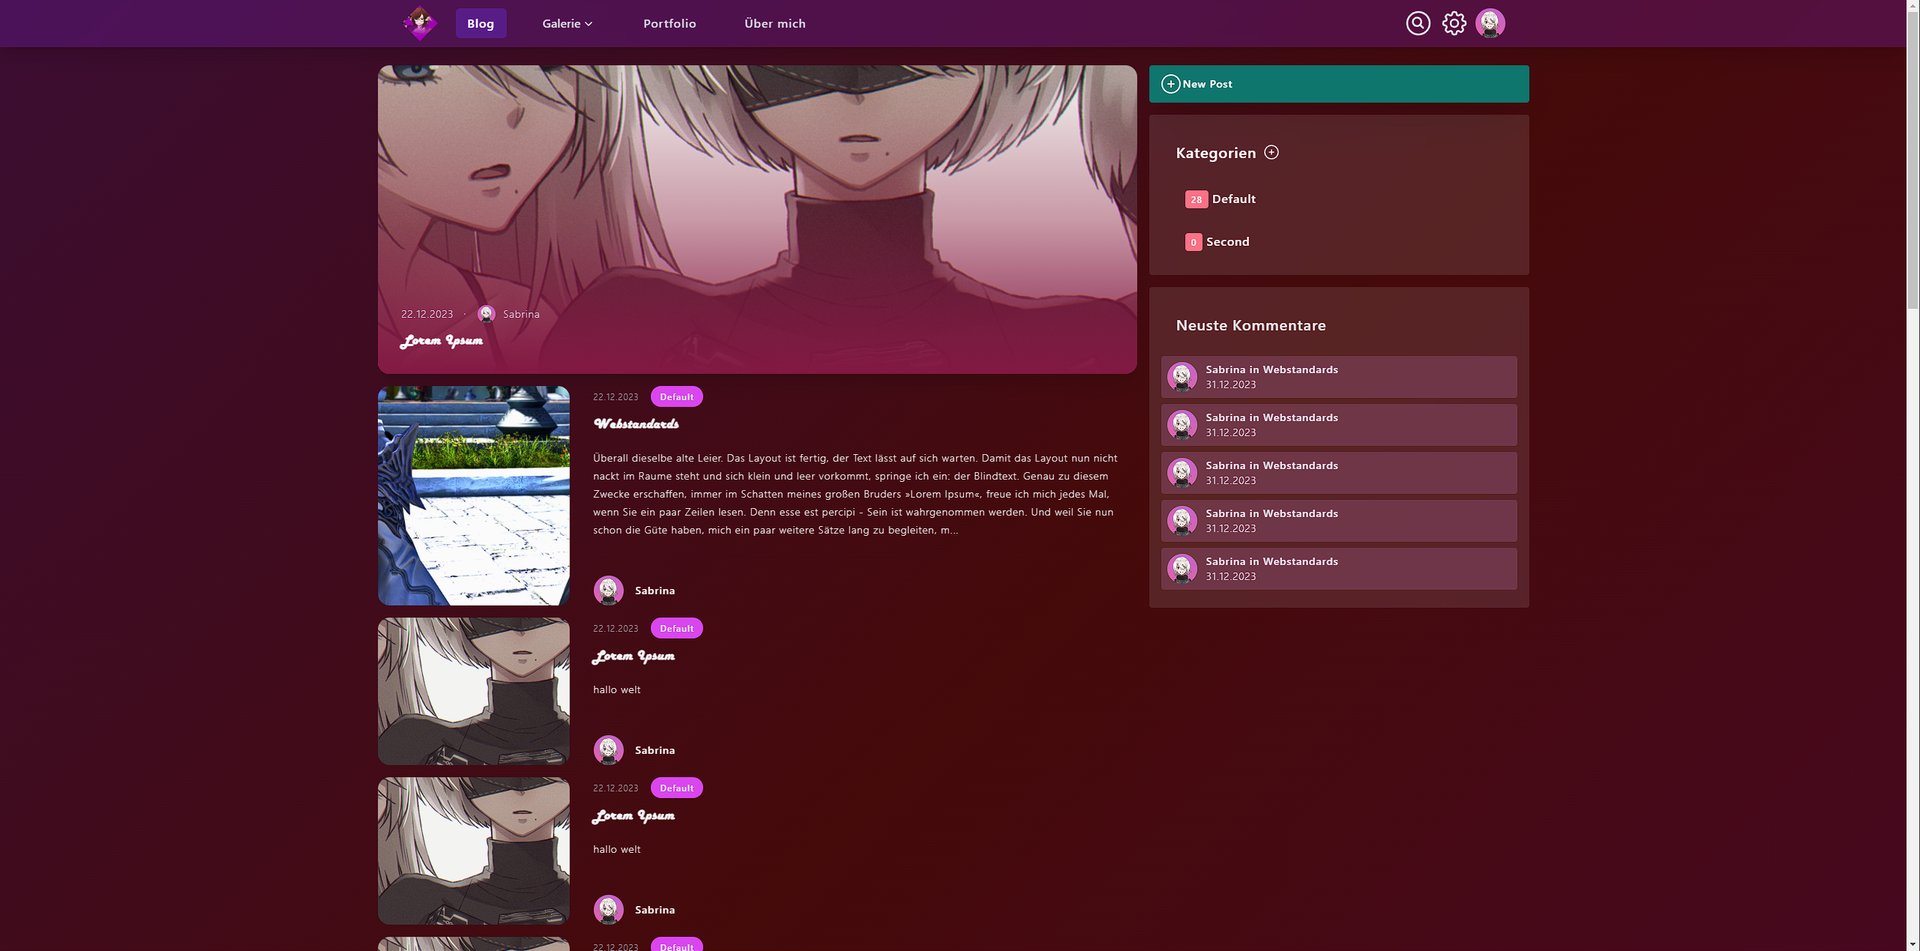The height and width of the screenshot is (951, 1920).
Task: Open the Webstandards post title
Action: [636, 424]
